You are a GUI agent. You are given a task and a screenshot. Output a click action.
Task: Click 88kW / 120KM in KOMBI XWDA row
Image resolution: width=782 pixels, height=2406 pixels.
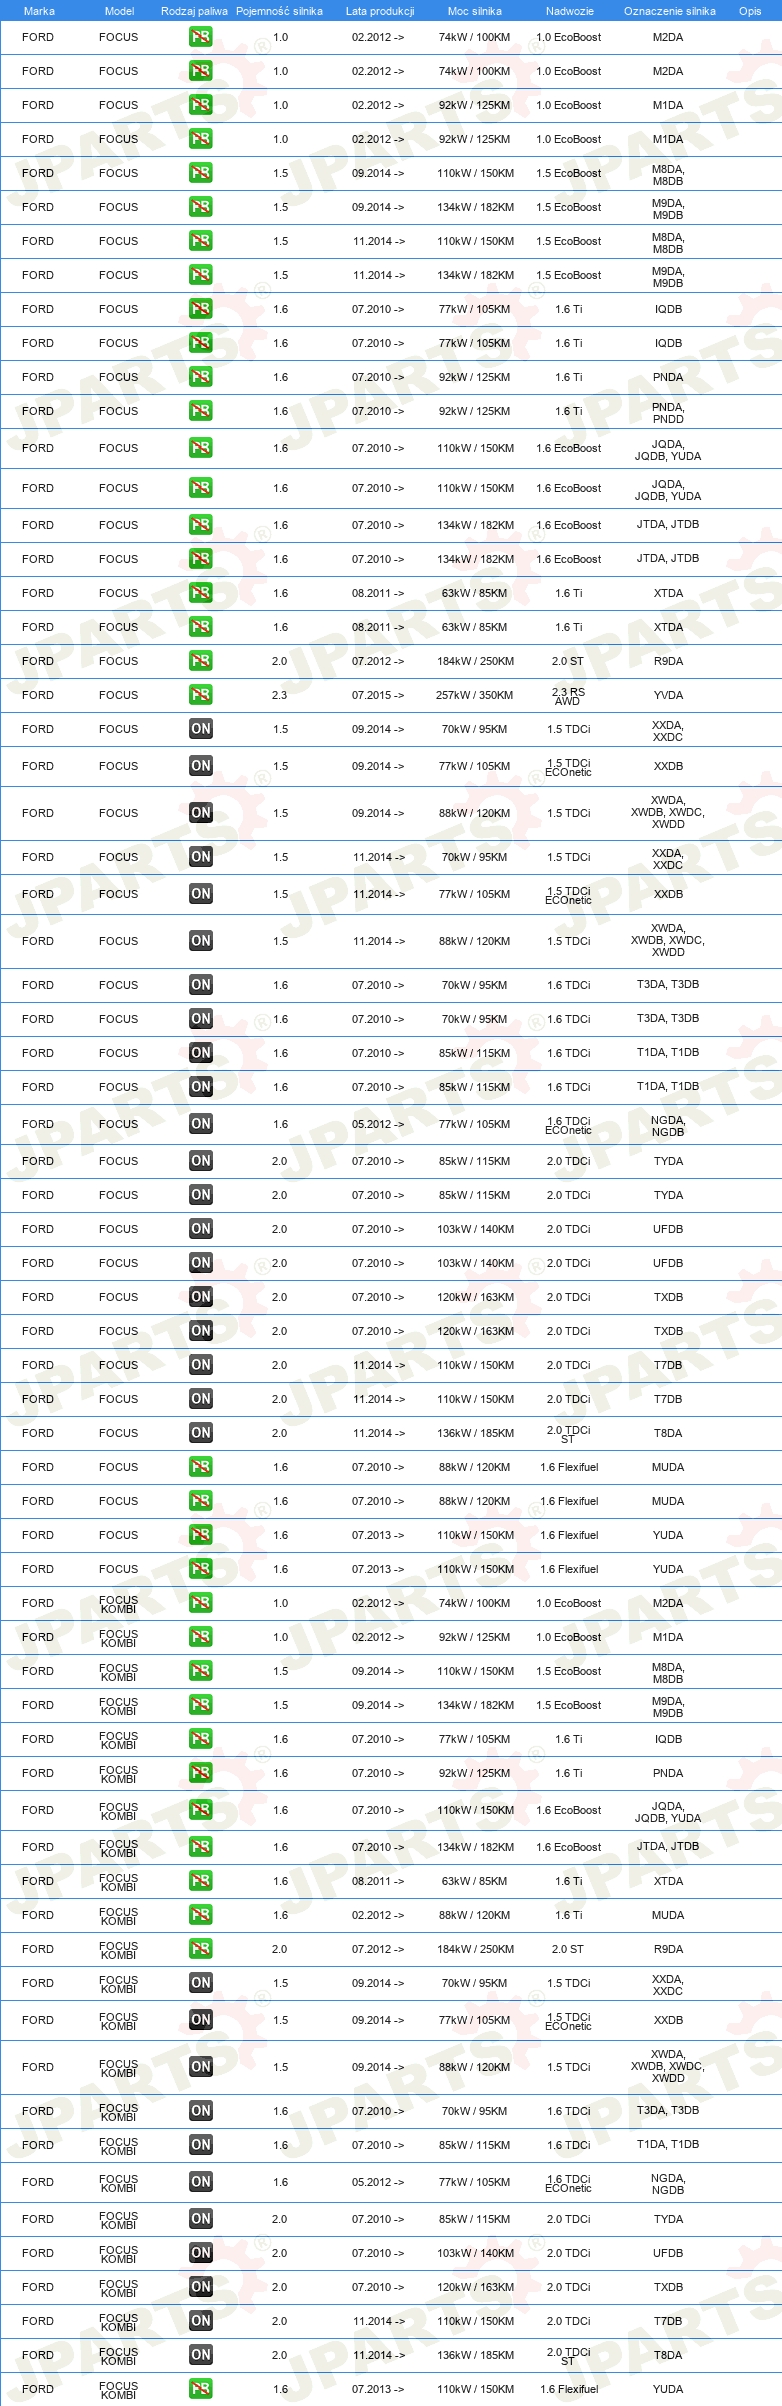(474, 2067)
